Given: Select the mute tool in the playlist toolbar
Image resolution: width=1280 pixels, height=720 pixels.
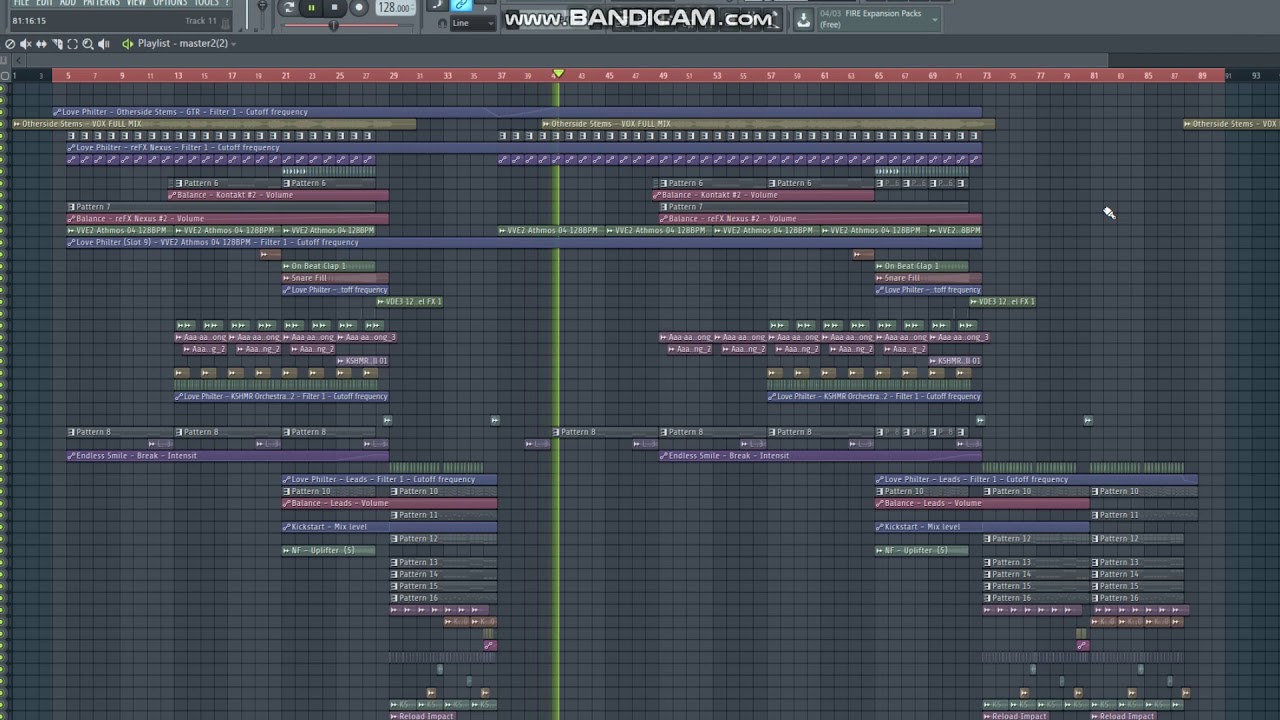Looking at the screenshot, I should (x=25, y=44).
